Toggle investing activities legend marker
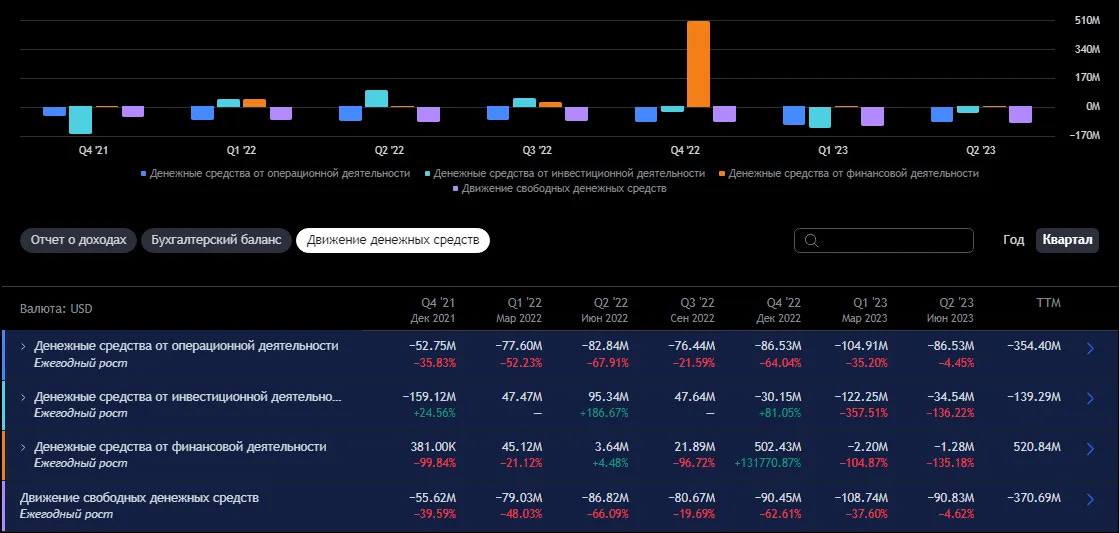1119x533 pixels. 427,173
